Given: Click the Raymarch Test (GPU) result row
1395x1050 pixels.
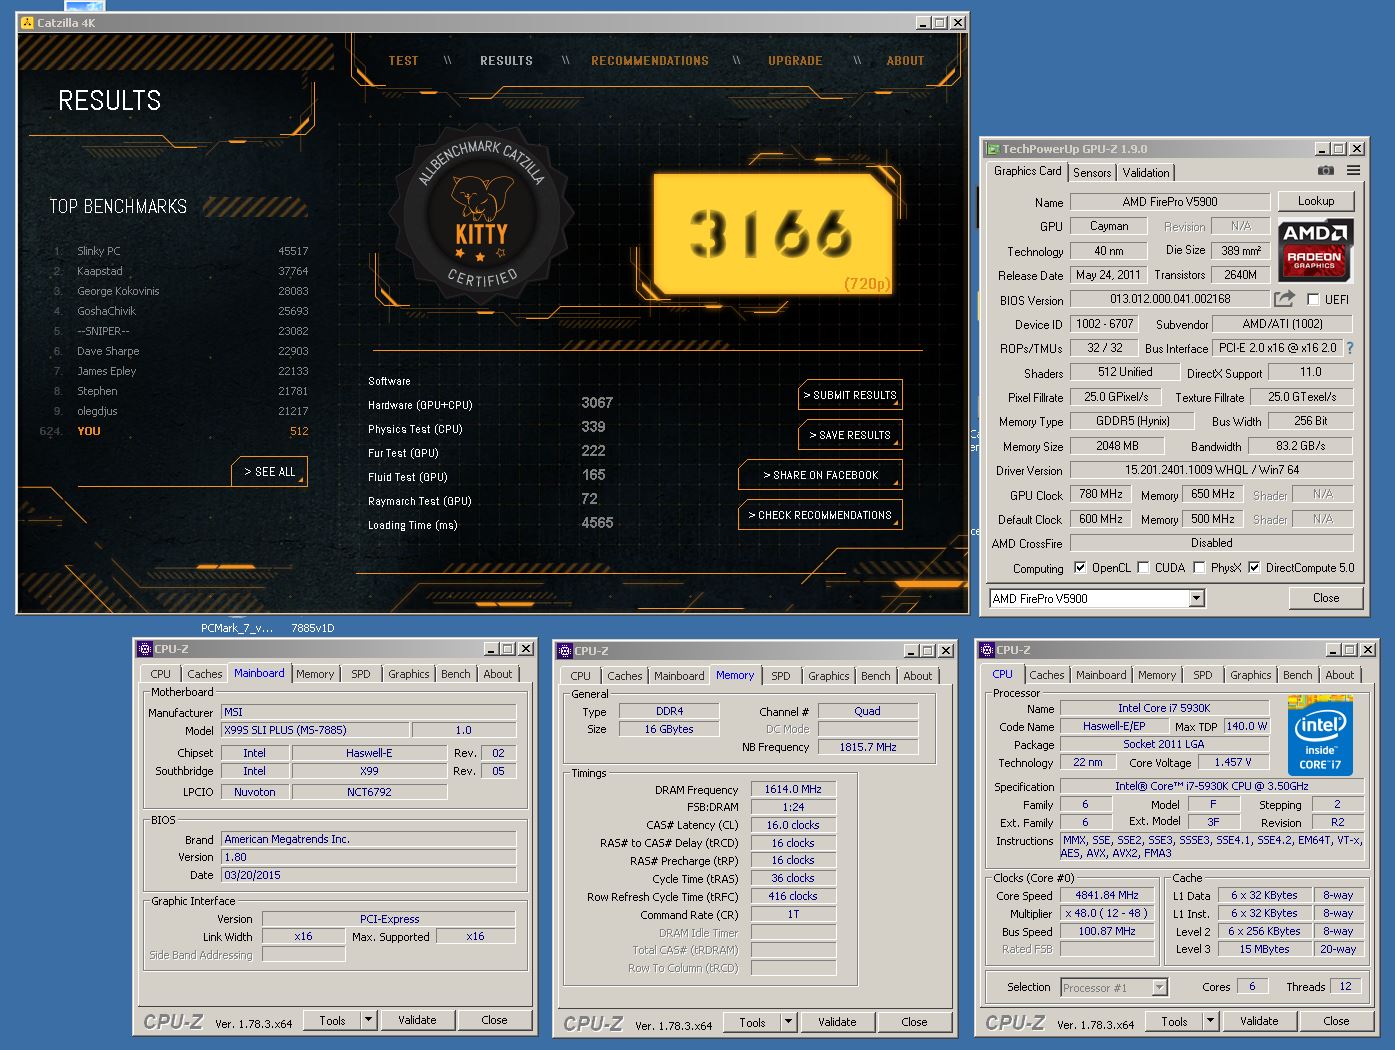Looking at the screenshot, I should point(490,500).
